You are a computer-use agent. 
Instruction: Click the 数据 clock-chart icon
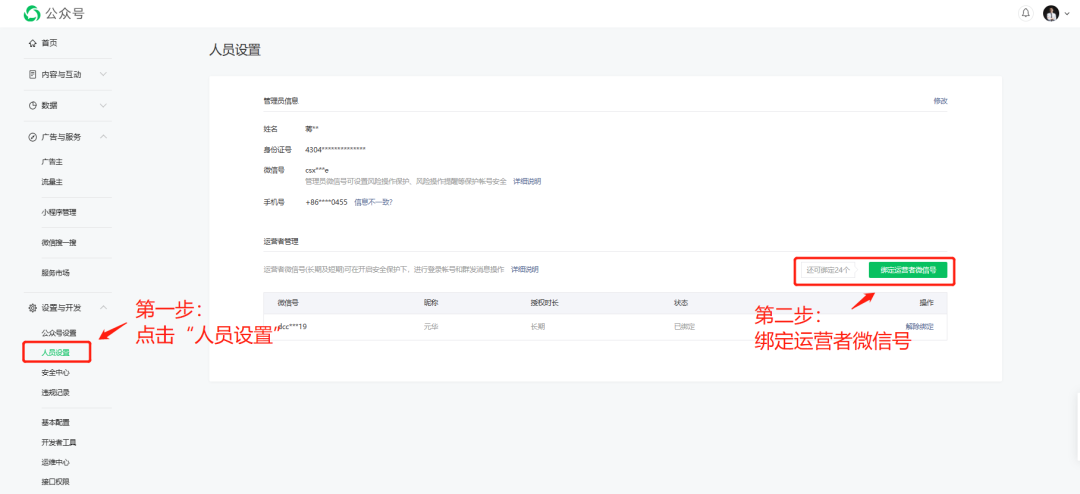click(x=33, y=105)
